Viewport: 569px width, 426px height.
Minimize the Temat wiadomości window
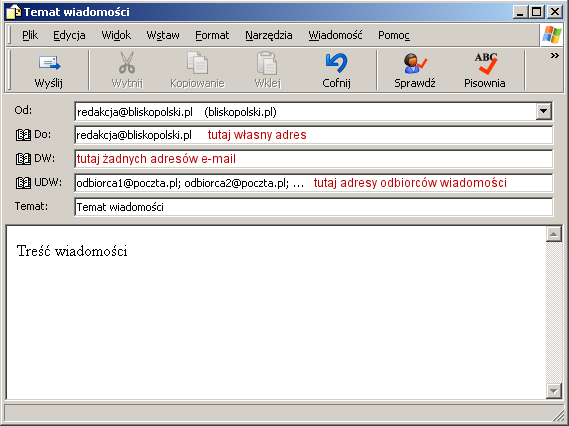pyautogui.click(x=520, y=12)
